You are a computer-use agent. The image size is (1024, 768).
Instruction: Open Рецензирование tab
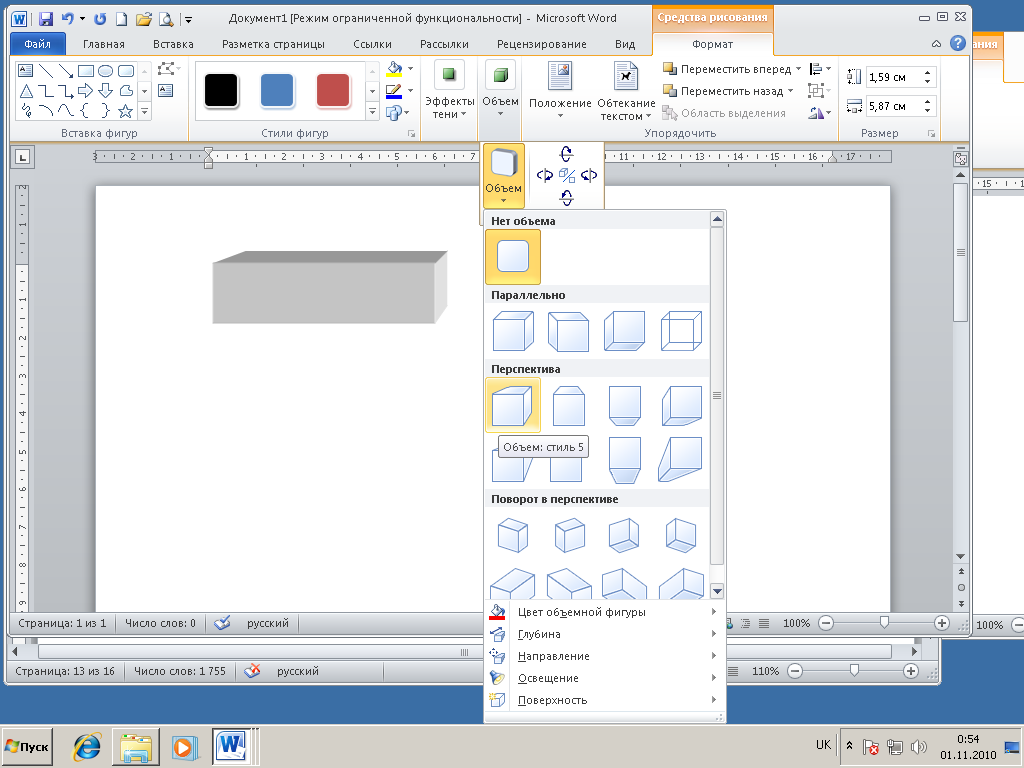point(541,44)
